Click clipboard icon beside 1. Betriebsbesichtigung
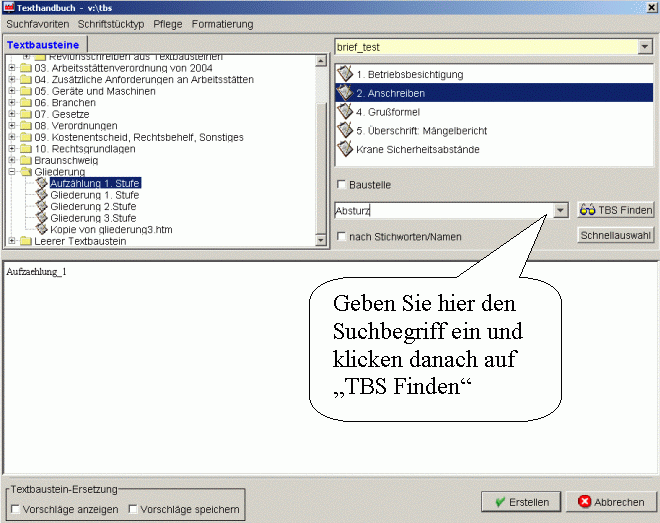The image size is (660, 523). pyautogui.click(x=345, y=74)
